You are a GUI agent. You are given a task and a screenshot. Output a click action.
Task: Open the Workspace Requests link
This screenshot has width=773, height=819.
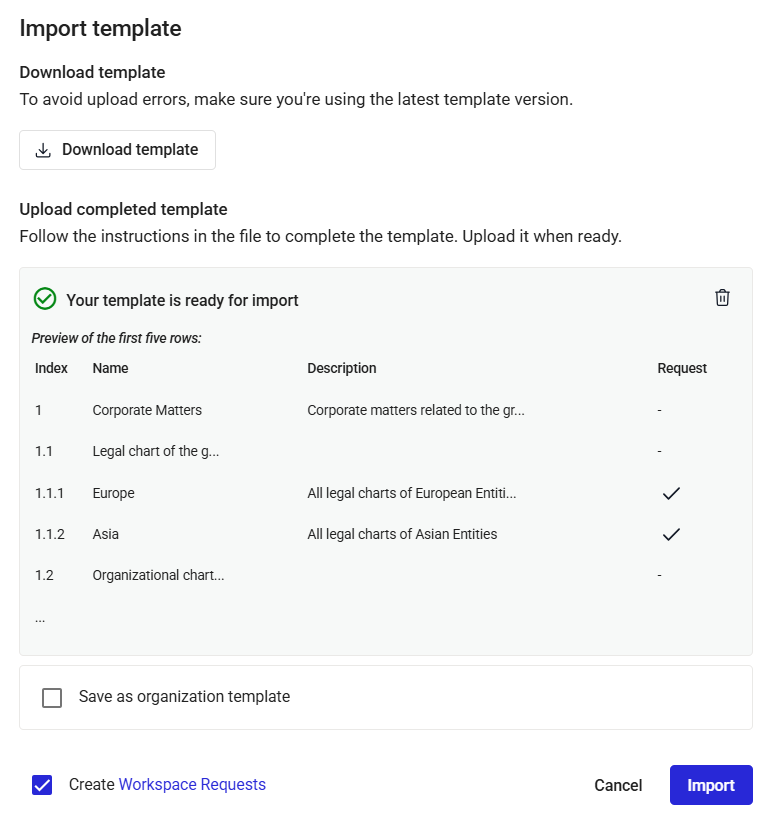tap(192, 785)
